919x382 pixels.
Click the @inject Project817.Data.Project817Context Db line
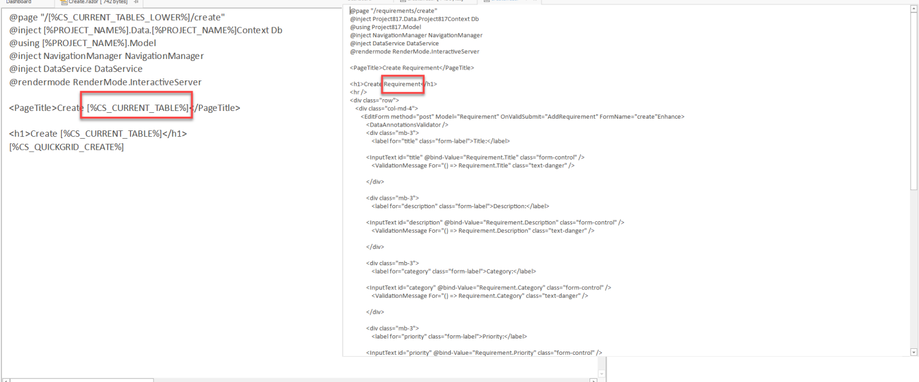[414, 19]
